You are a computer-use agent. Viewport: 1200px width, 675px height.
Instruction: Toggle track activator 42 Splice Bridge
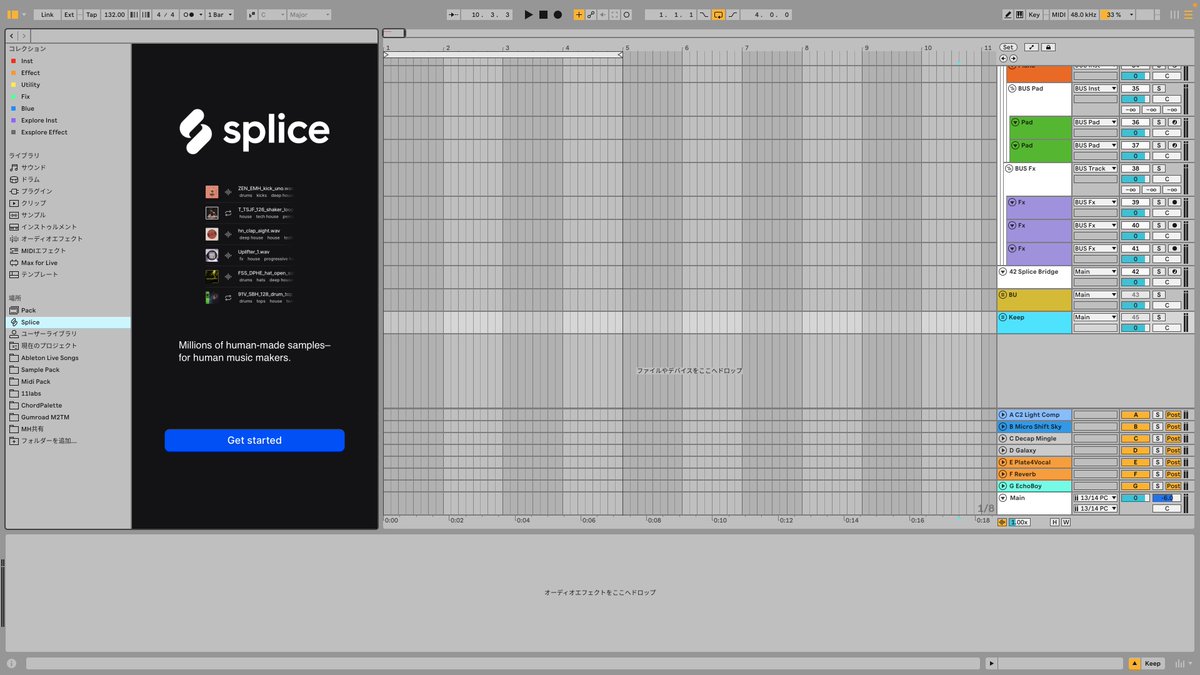[1134, 271]
